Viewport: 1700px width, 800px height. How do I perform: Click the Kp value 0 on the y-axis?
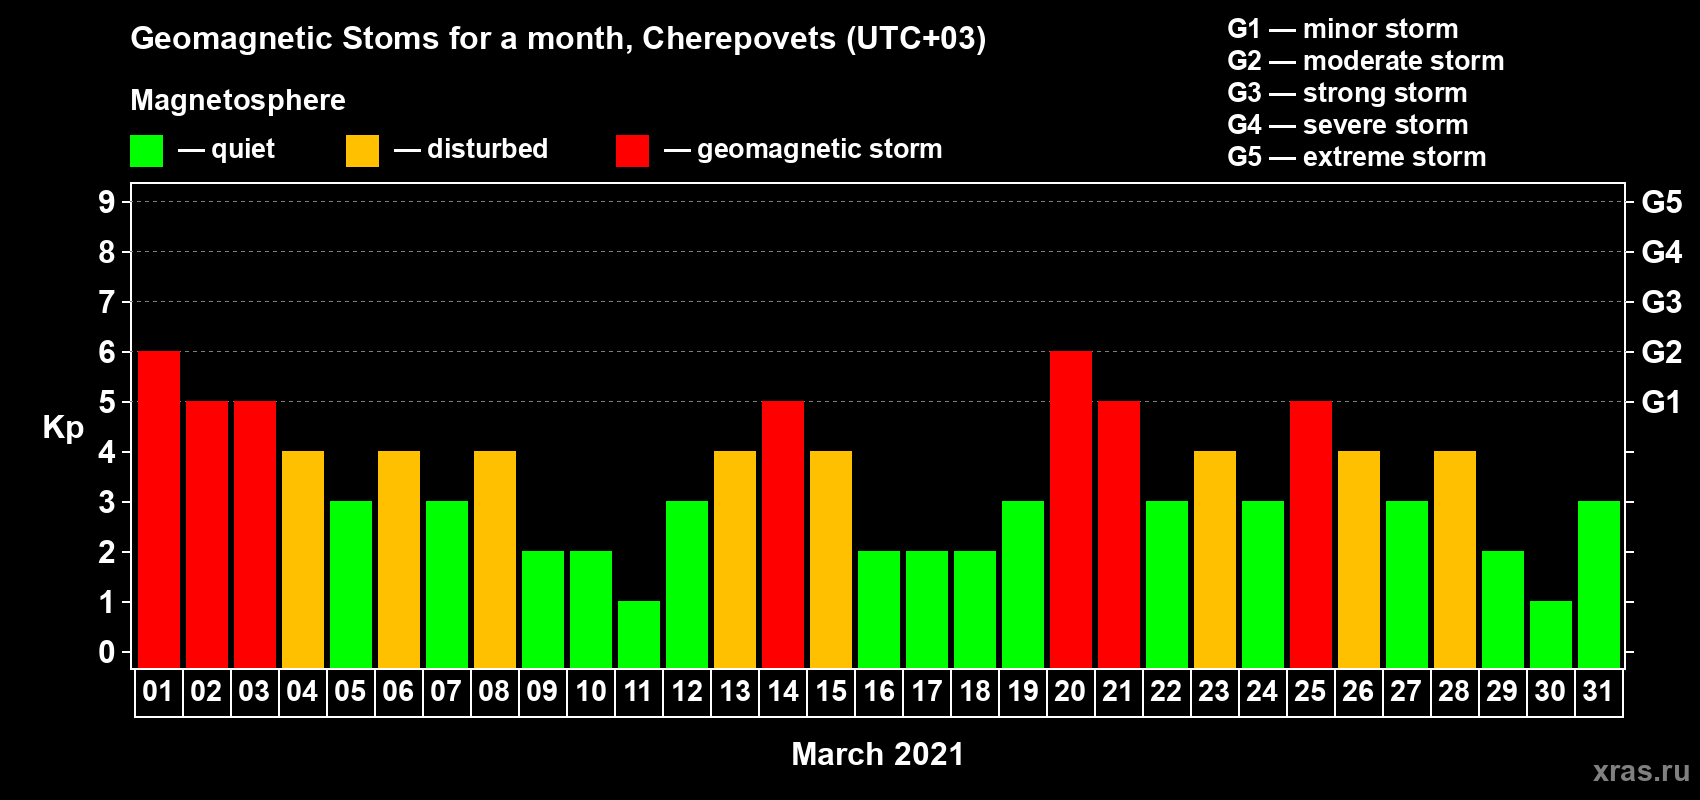(107, 652)
